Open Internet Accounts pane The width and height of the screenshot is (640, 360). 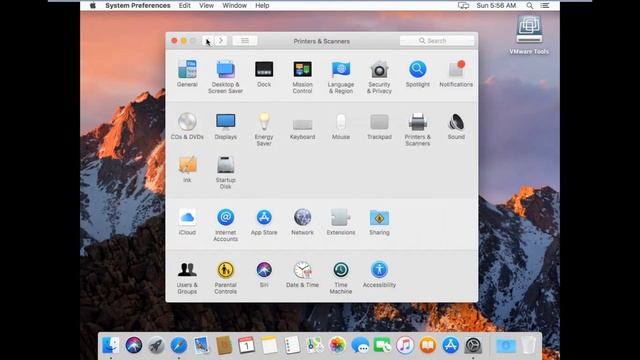(x=225, y=225)
